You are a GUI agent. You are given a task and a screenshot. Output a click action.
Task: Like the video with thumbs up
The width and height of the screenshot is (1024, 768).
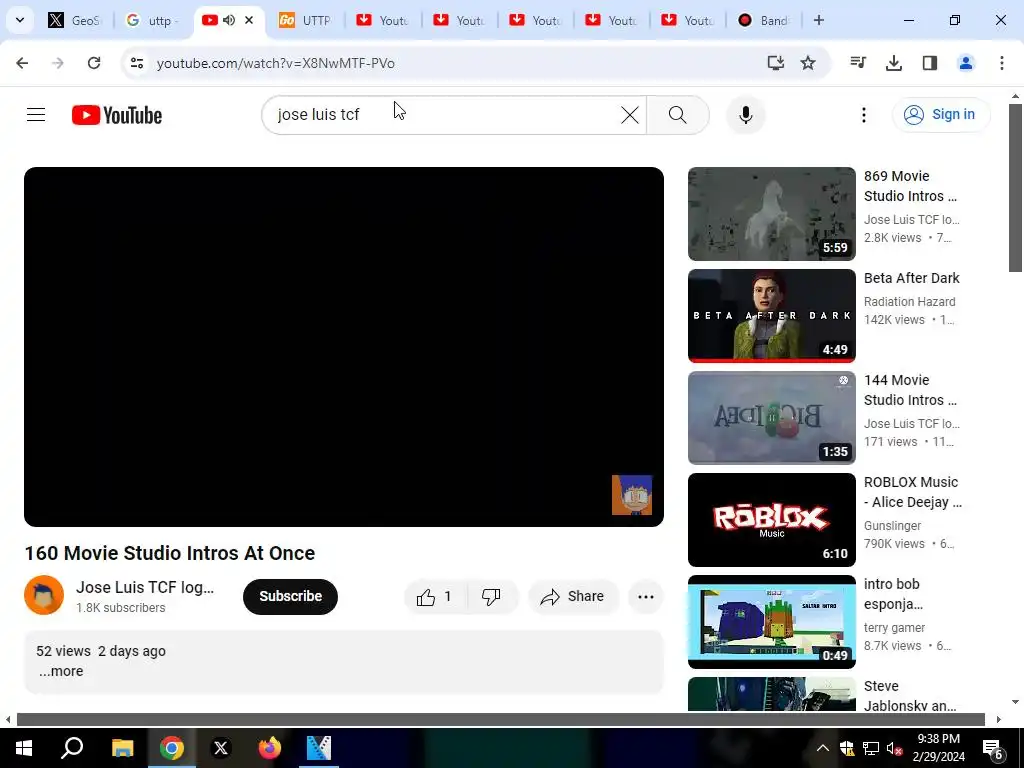[436, 596]
